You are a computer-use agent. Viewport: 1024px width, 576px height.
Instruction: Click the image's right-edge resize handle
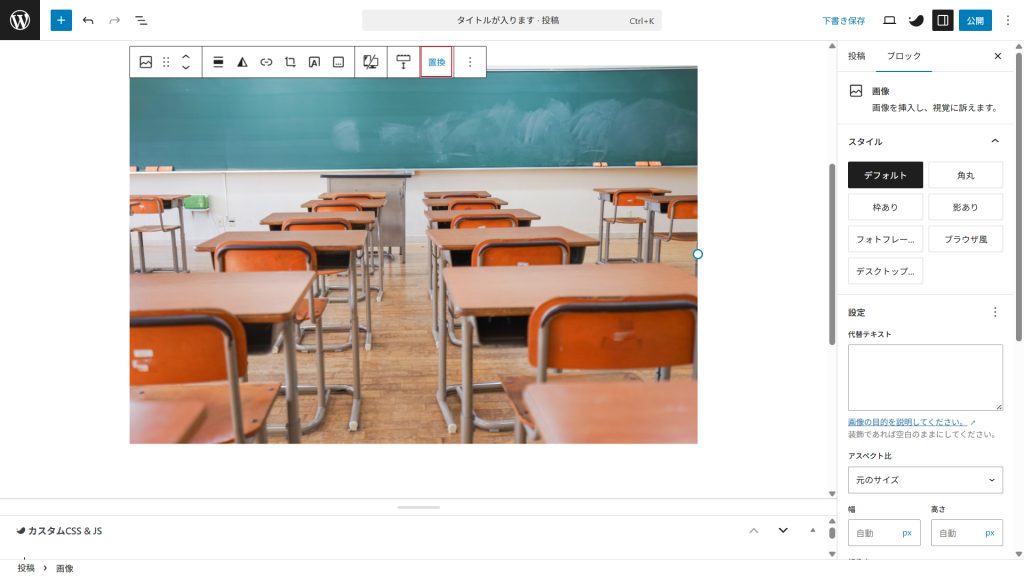point(698,254)
